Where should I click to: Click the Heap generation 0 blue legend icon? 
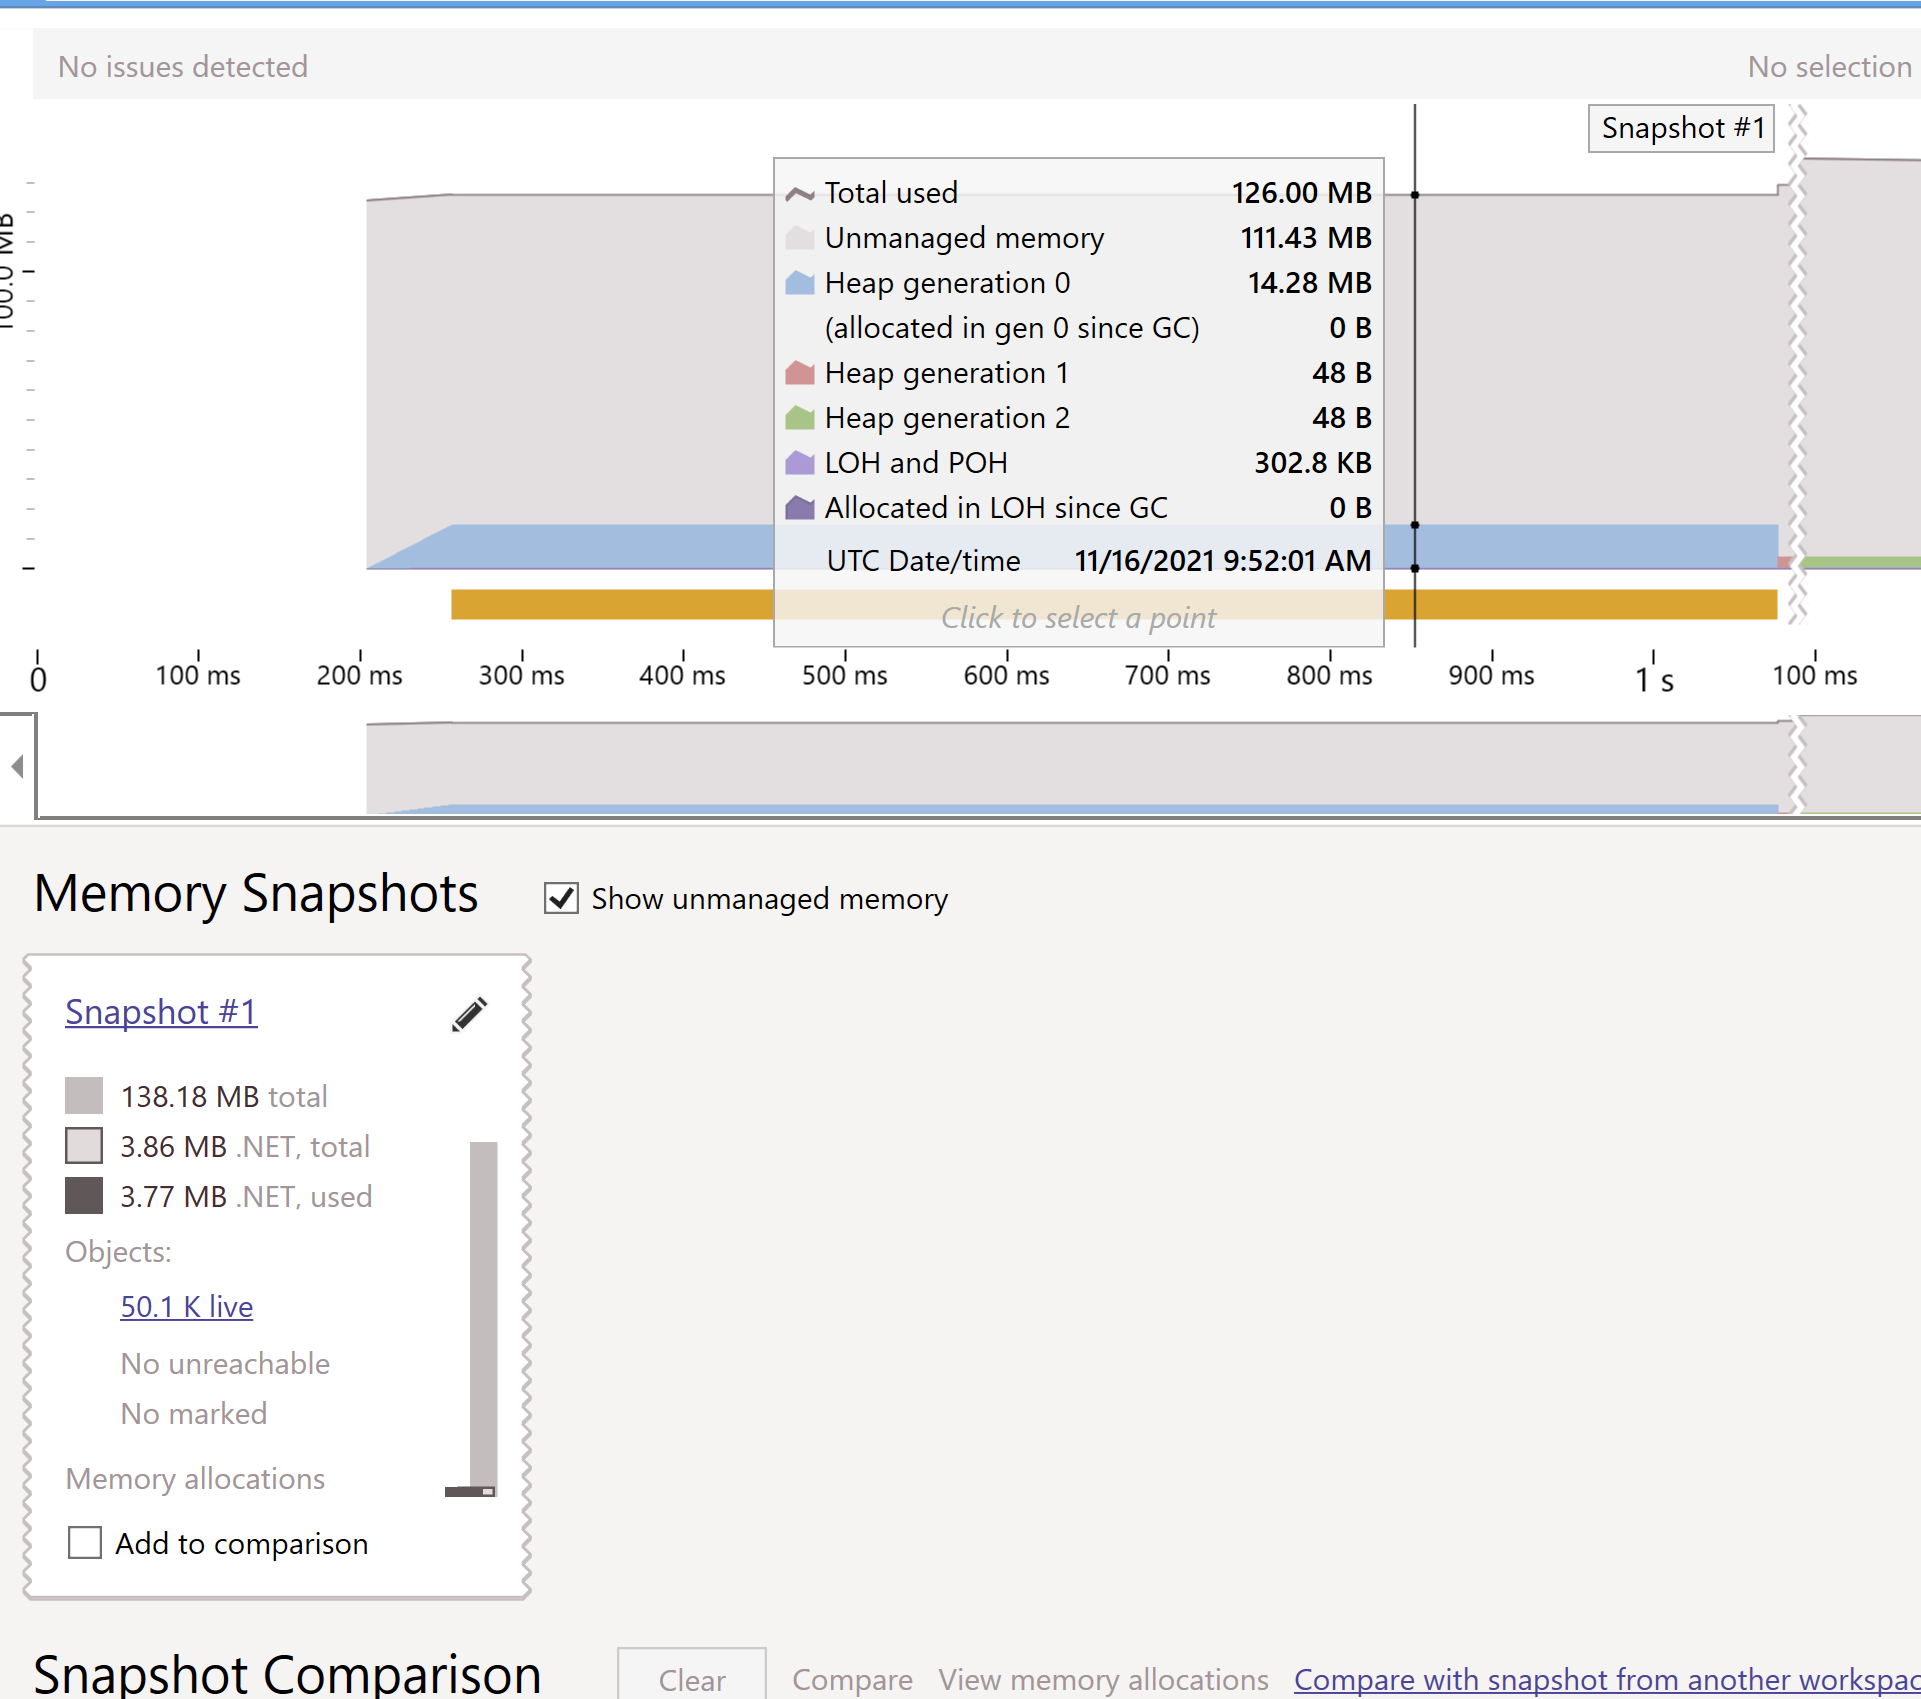(801, 283)
